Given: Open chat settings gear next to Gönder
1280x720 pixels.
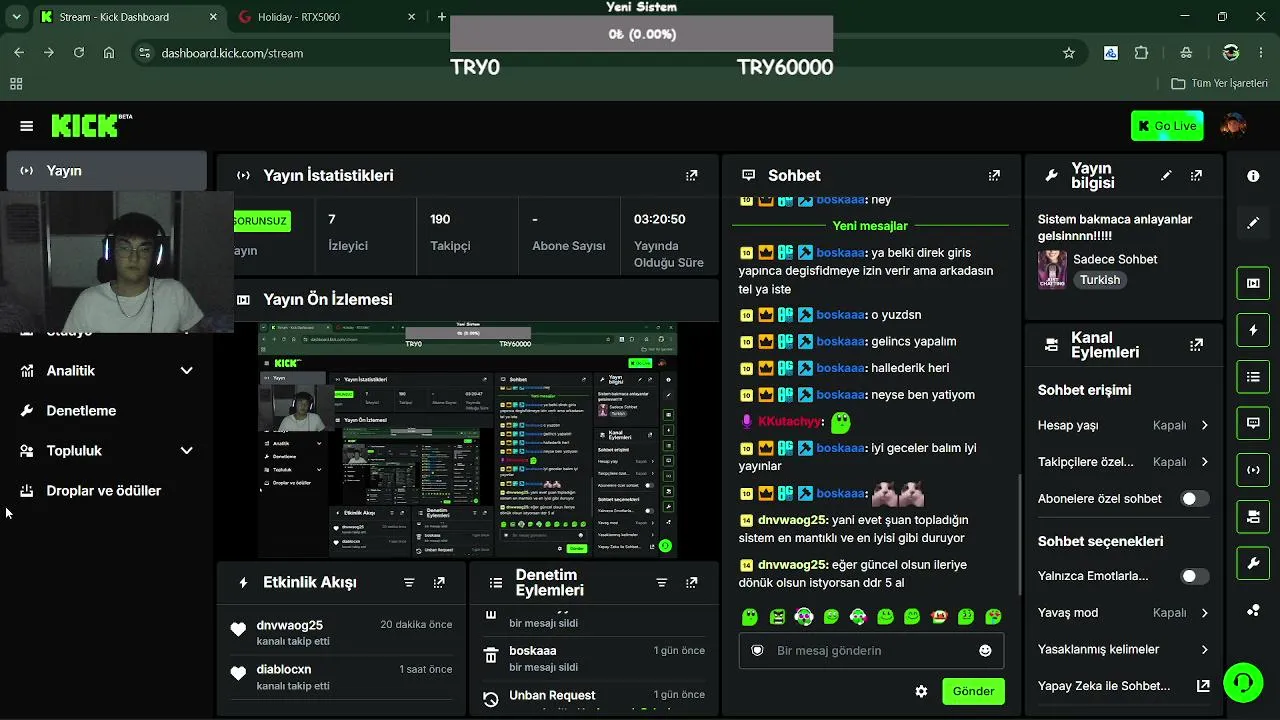Looking at the screenshot, I should click(921, 691).
